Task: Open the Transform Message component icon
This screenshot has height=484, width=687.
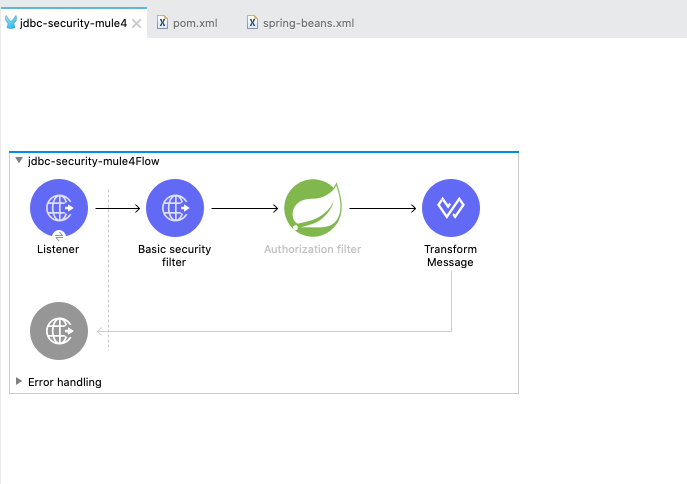Action: click(x=451, y=207)
